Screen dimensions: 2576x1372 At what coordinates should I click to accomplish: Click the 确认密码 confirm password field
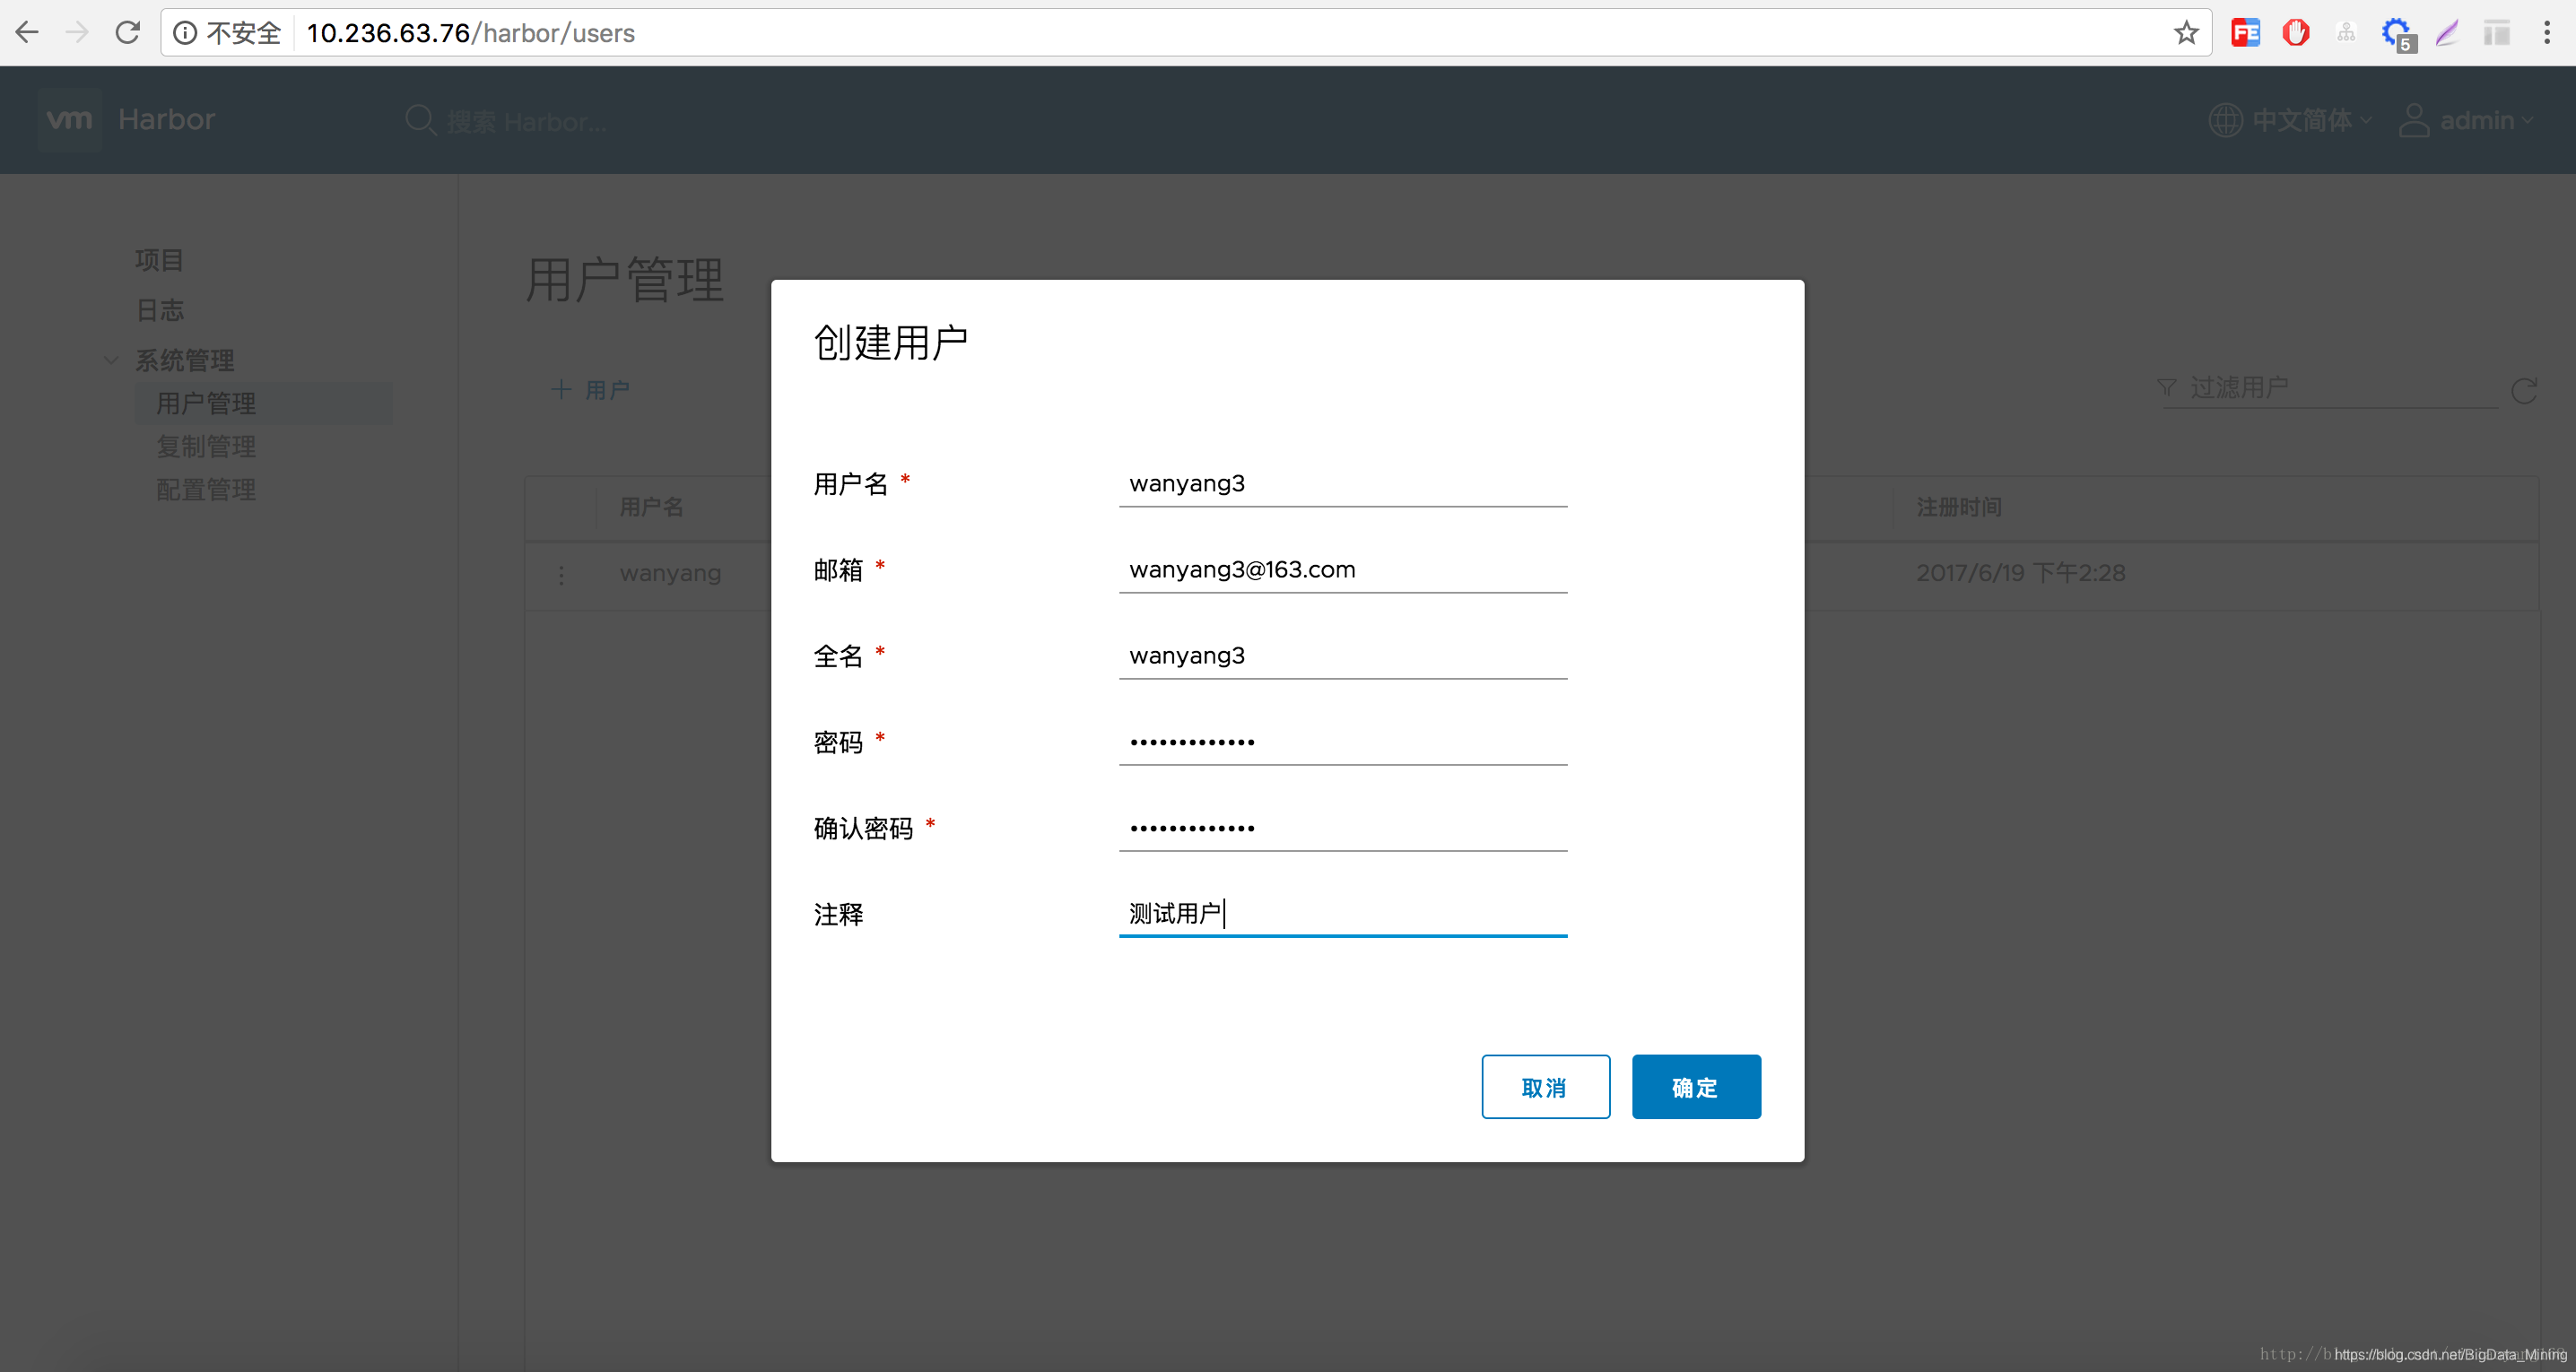1342,828
